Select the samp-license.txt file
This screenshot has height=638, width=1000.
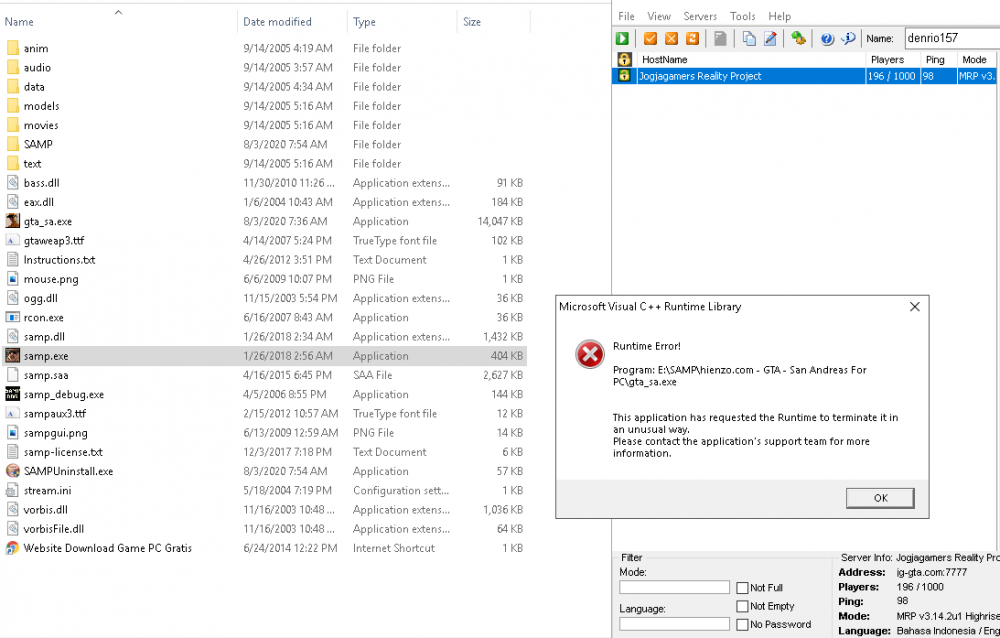point(264,452)
